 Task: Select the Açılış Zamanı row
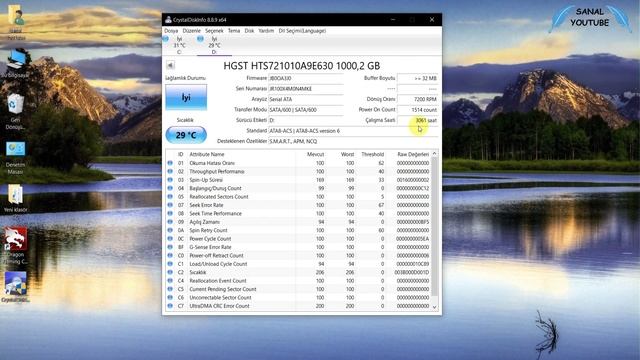[x=298, y=222]
